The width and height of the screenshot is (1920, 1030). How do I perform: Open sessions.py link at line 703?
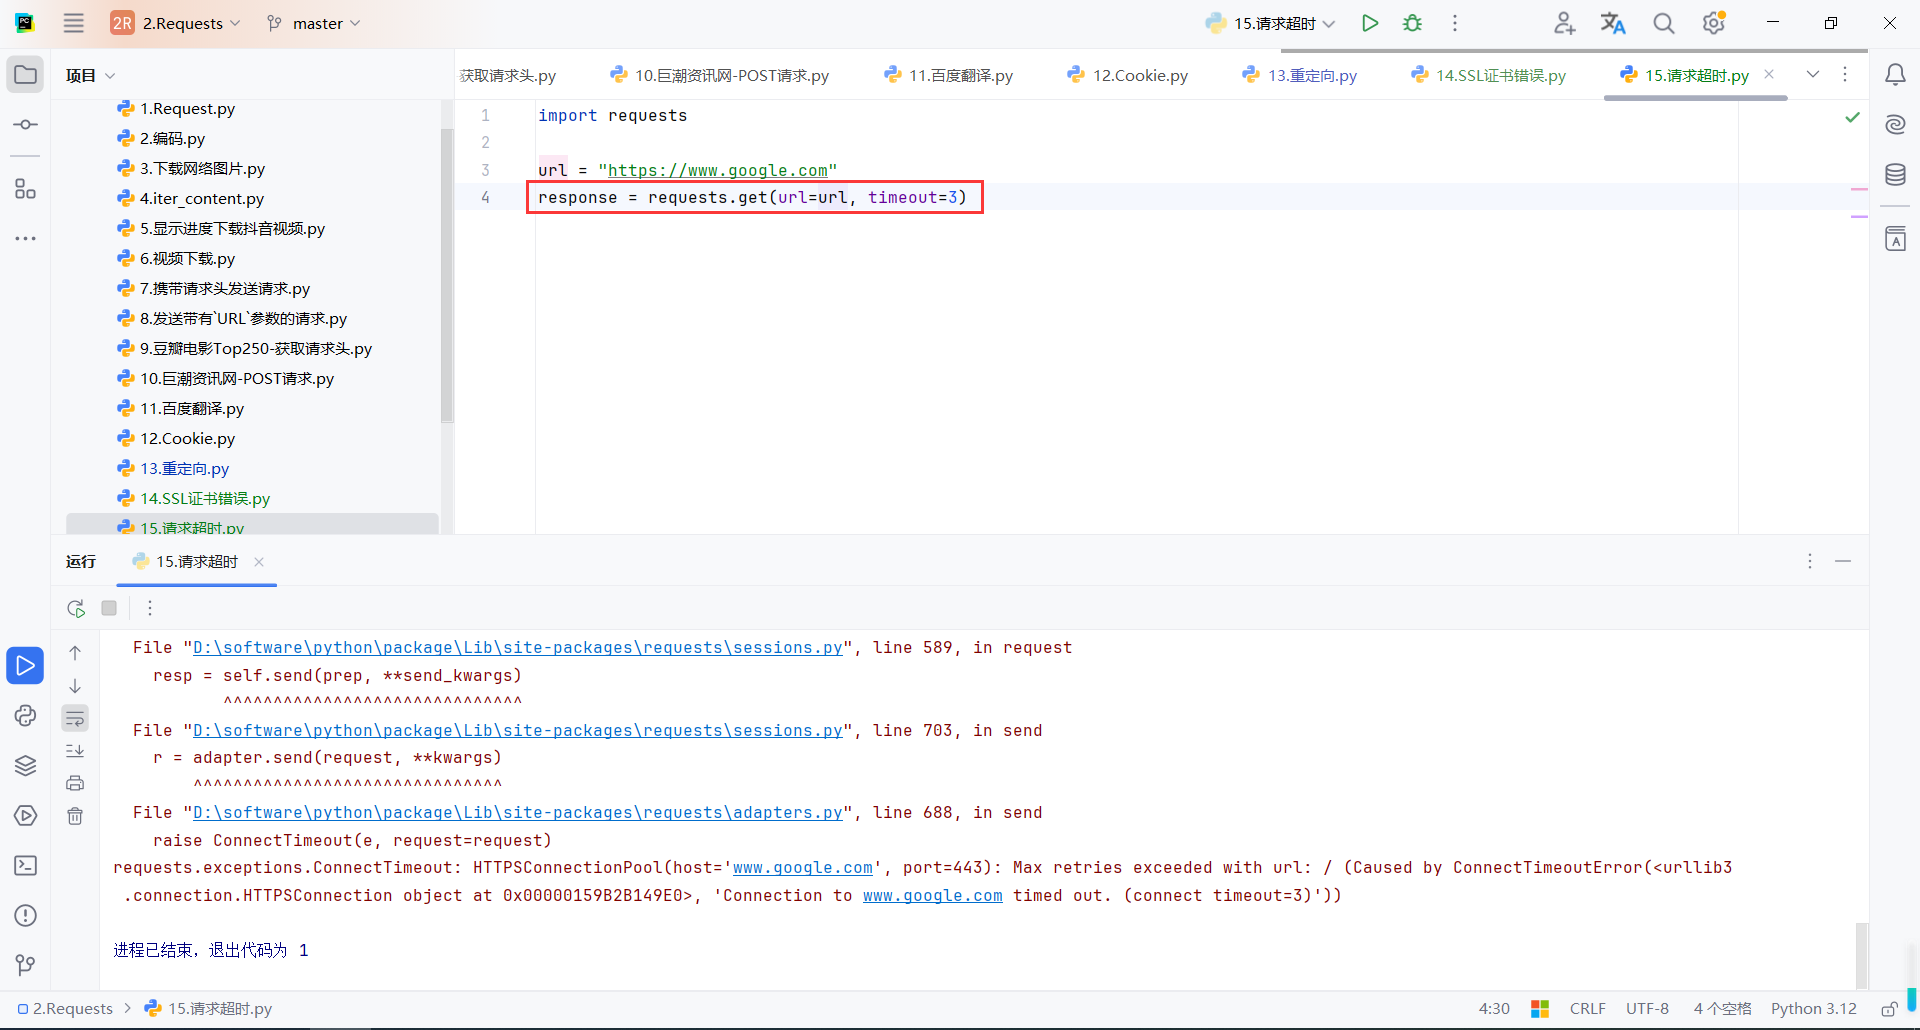pos(518,731)
